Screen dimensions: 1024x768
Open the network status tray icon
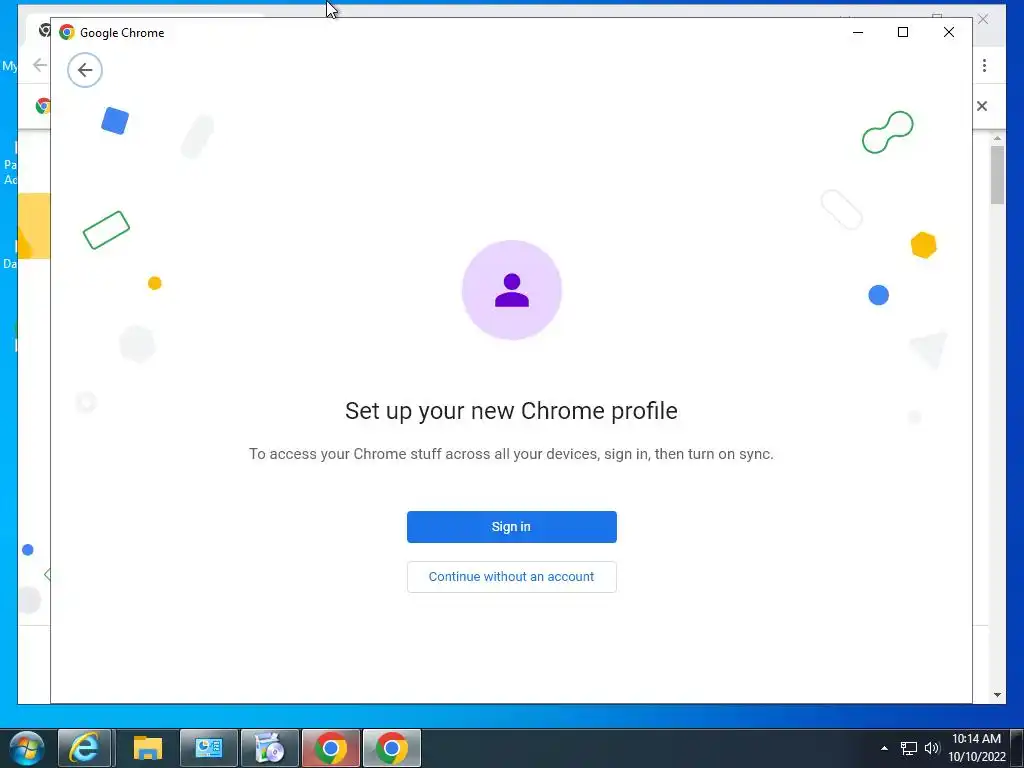pyautogui.click(x=908, y=748)
